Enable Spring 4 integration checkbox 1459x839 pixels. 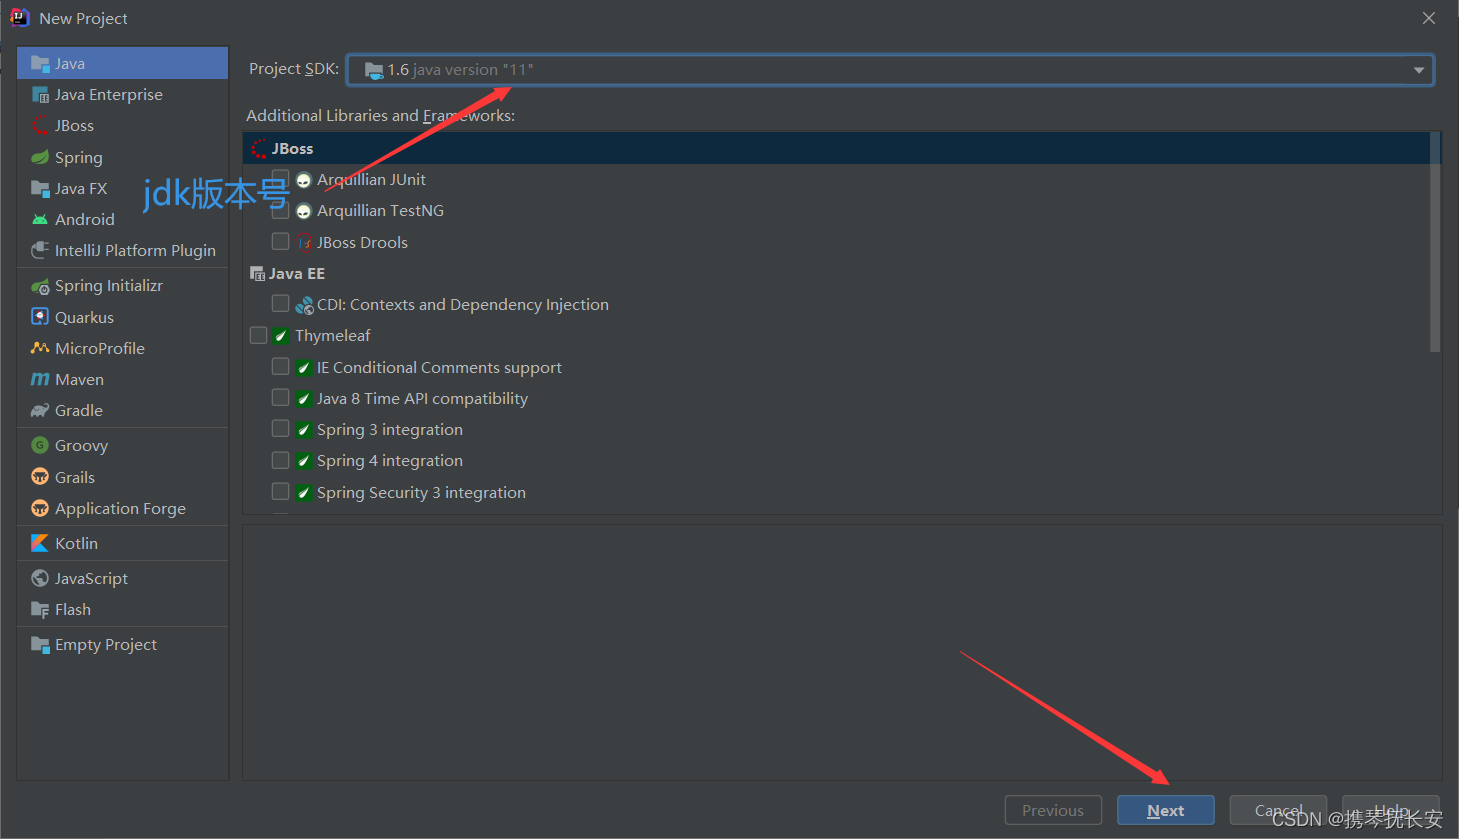pyautogui.click(x=280, y=460)
